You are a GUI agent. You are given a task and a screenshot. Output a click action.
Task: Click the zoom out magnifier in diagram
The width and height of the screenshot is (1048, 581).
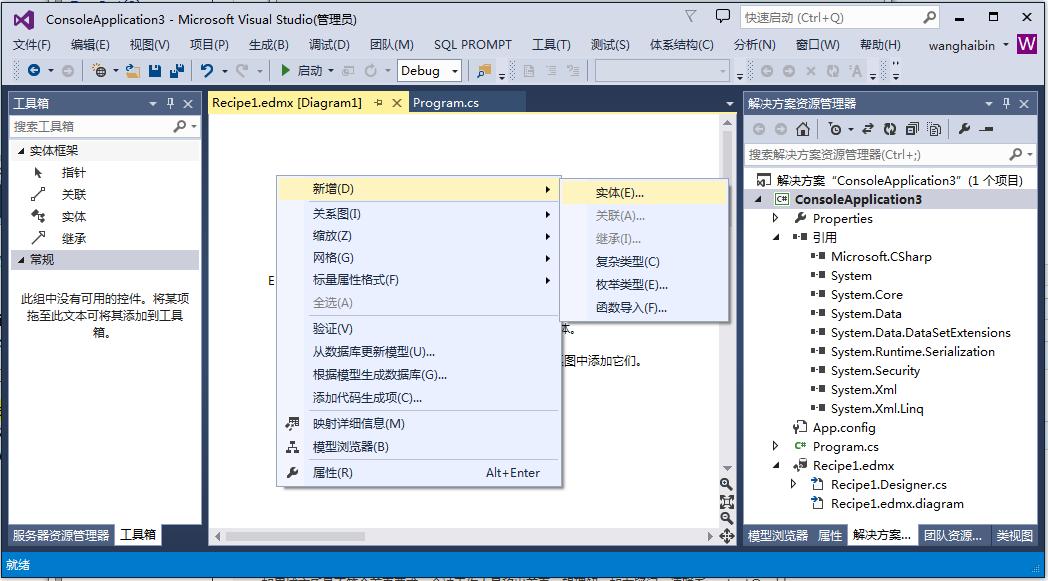(x=727, y=518)
